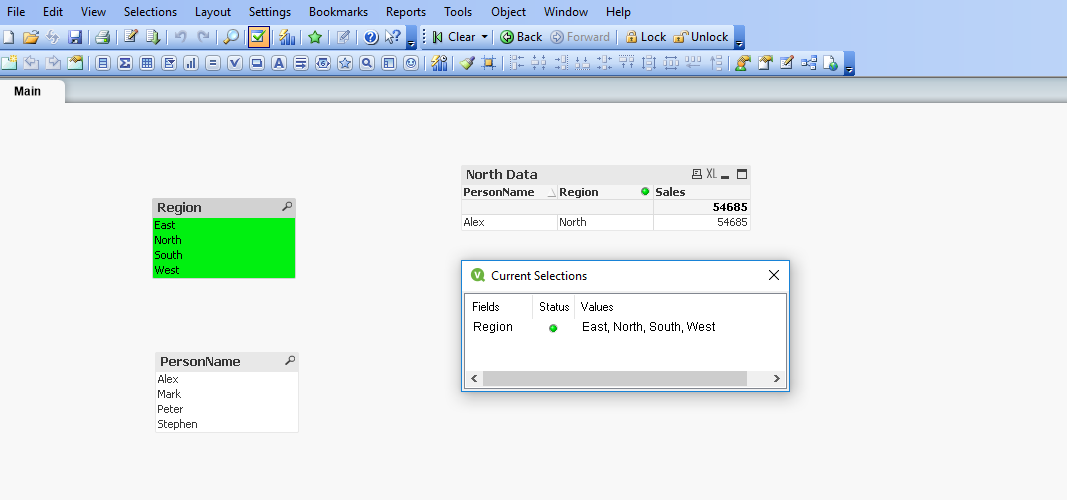This screenshot has width=1067, height=500.
Task: Create a Bookmark Object with the star box icon
Action: coord(345,63)
